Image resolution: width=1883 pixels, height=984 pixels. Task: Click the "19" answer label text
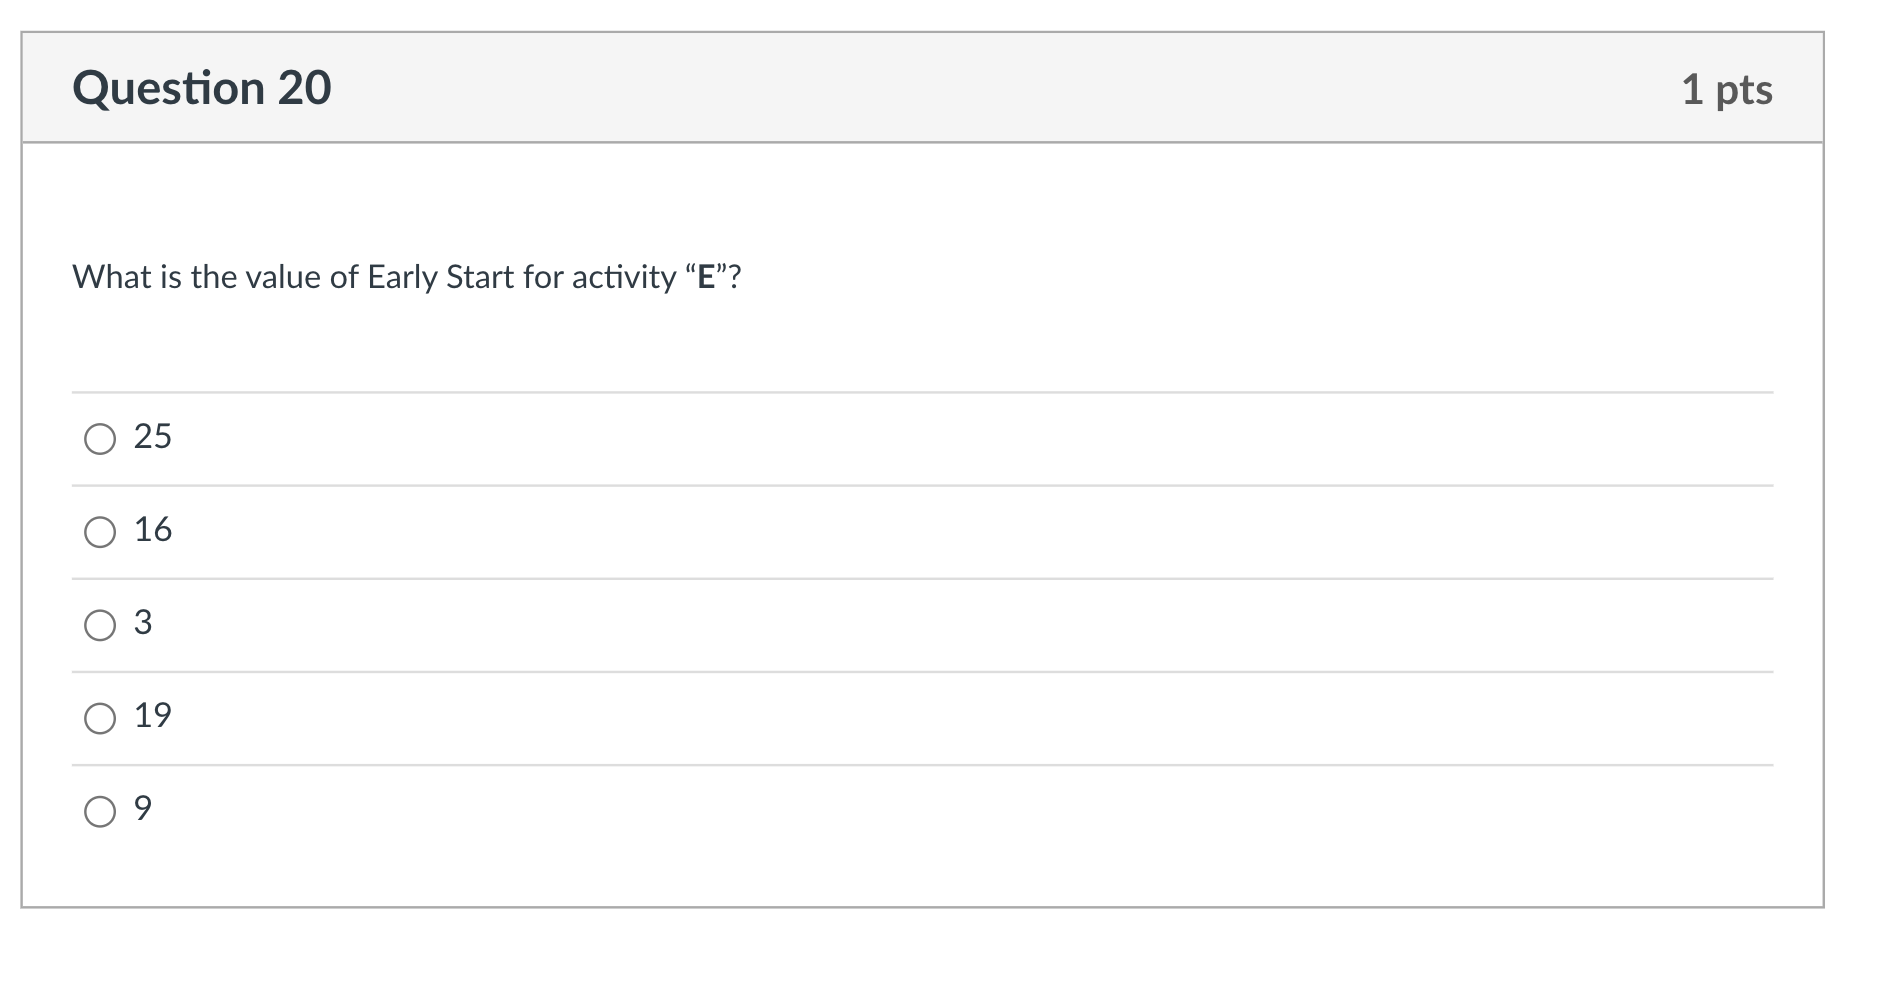[x=153, y=715]
